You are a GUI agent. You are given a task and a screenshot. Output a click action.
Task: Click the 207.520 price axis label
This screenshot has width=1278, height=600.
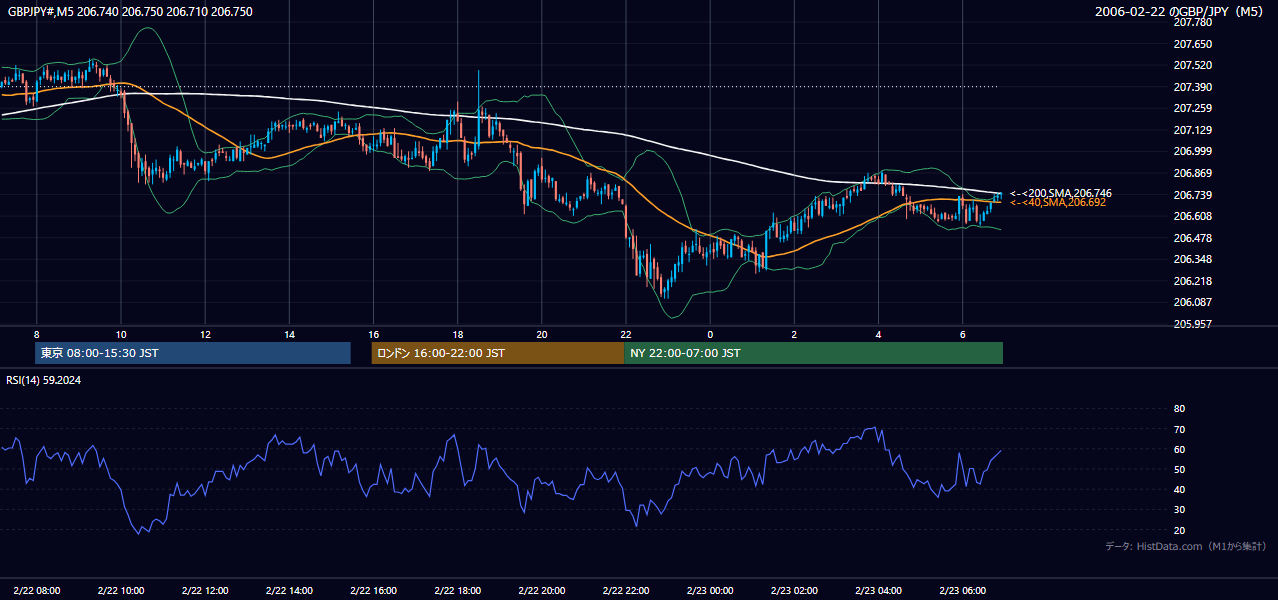[1193, 65]
